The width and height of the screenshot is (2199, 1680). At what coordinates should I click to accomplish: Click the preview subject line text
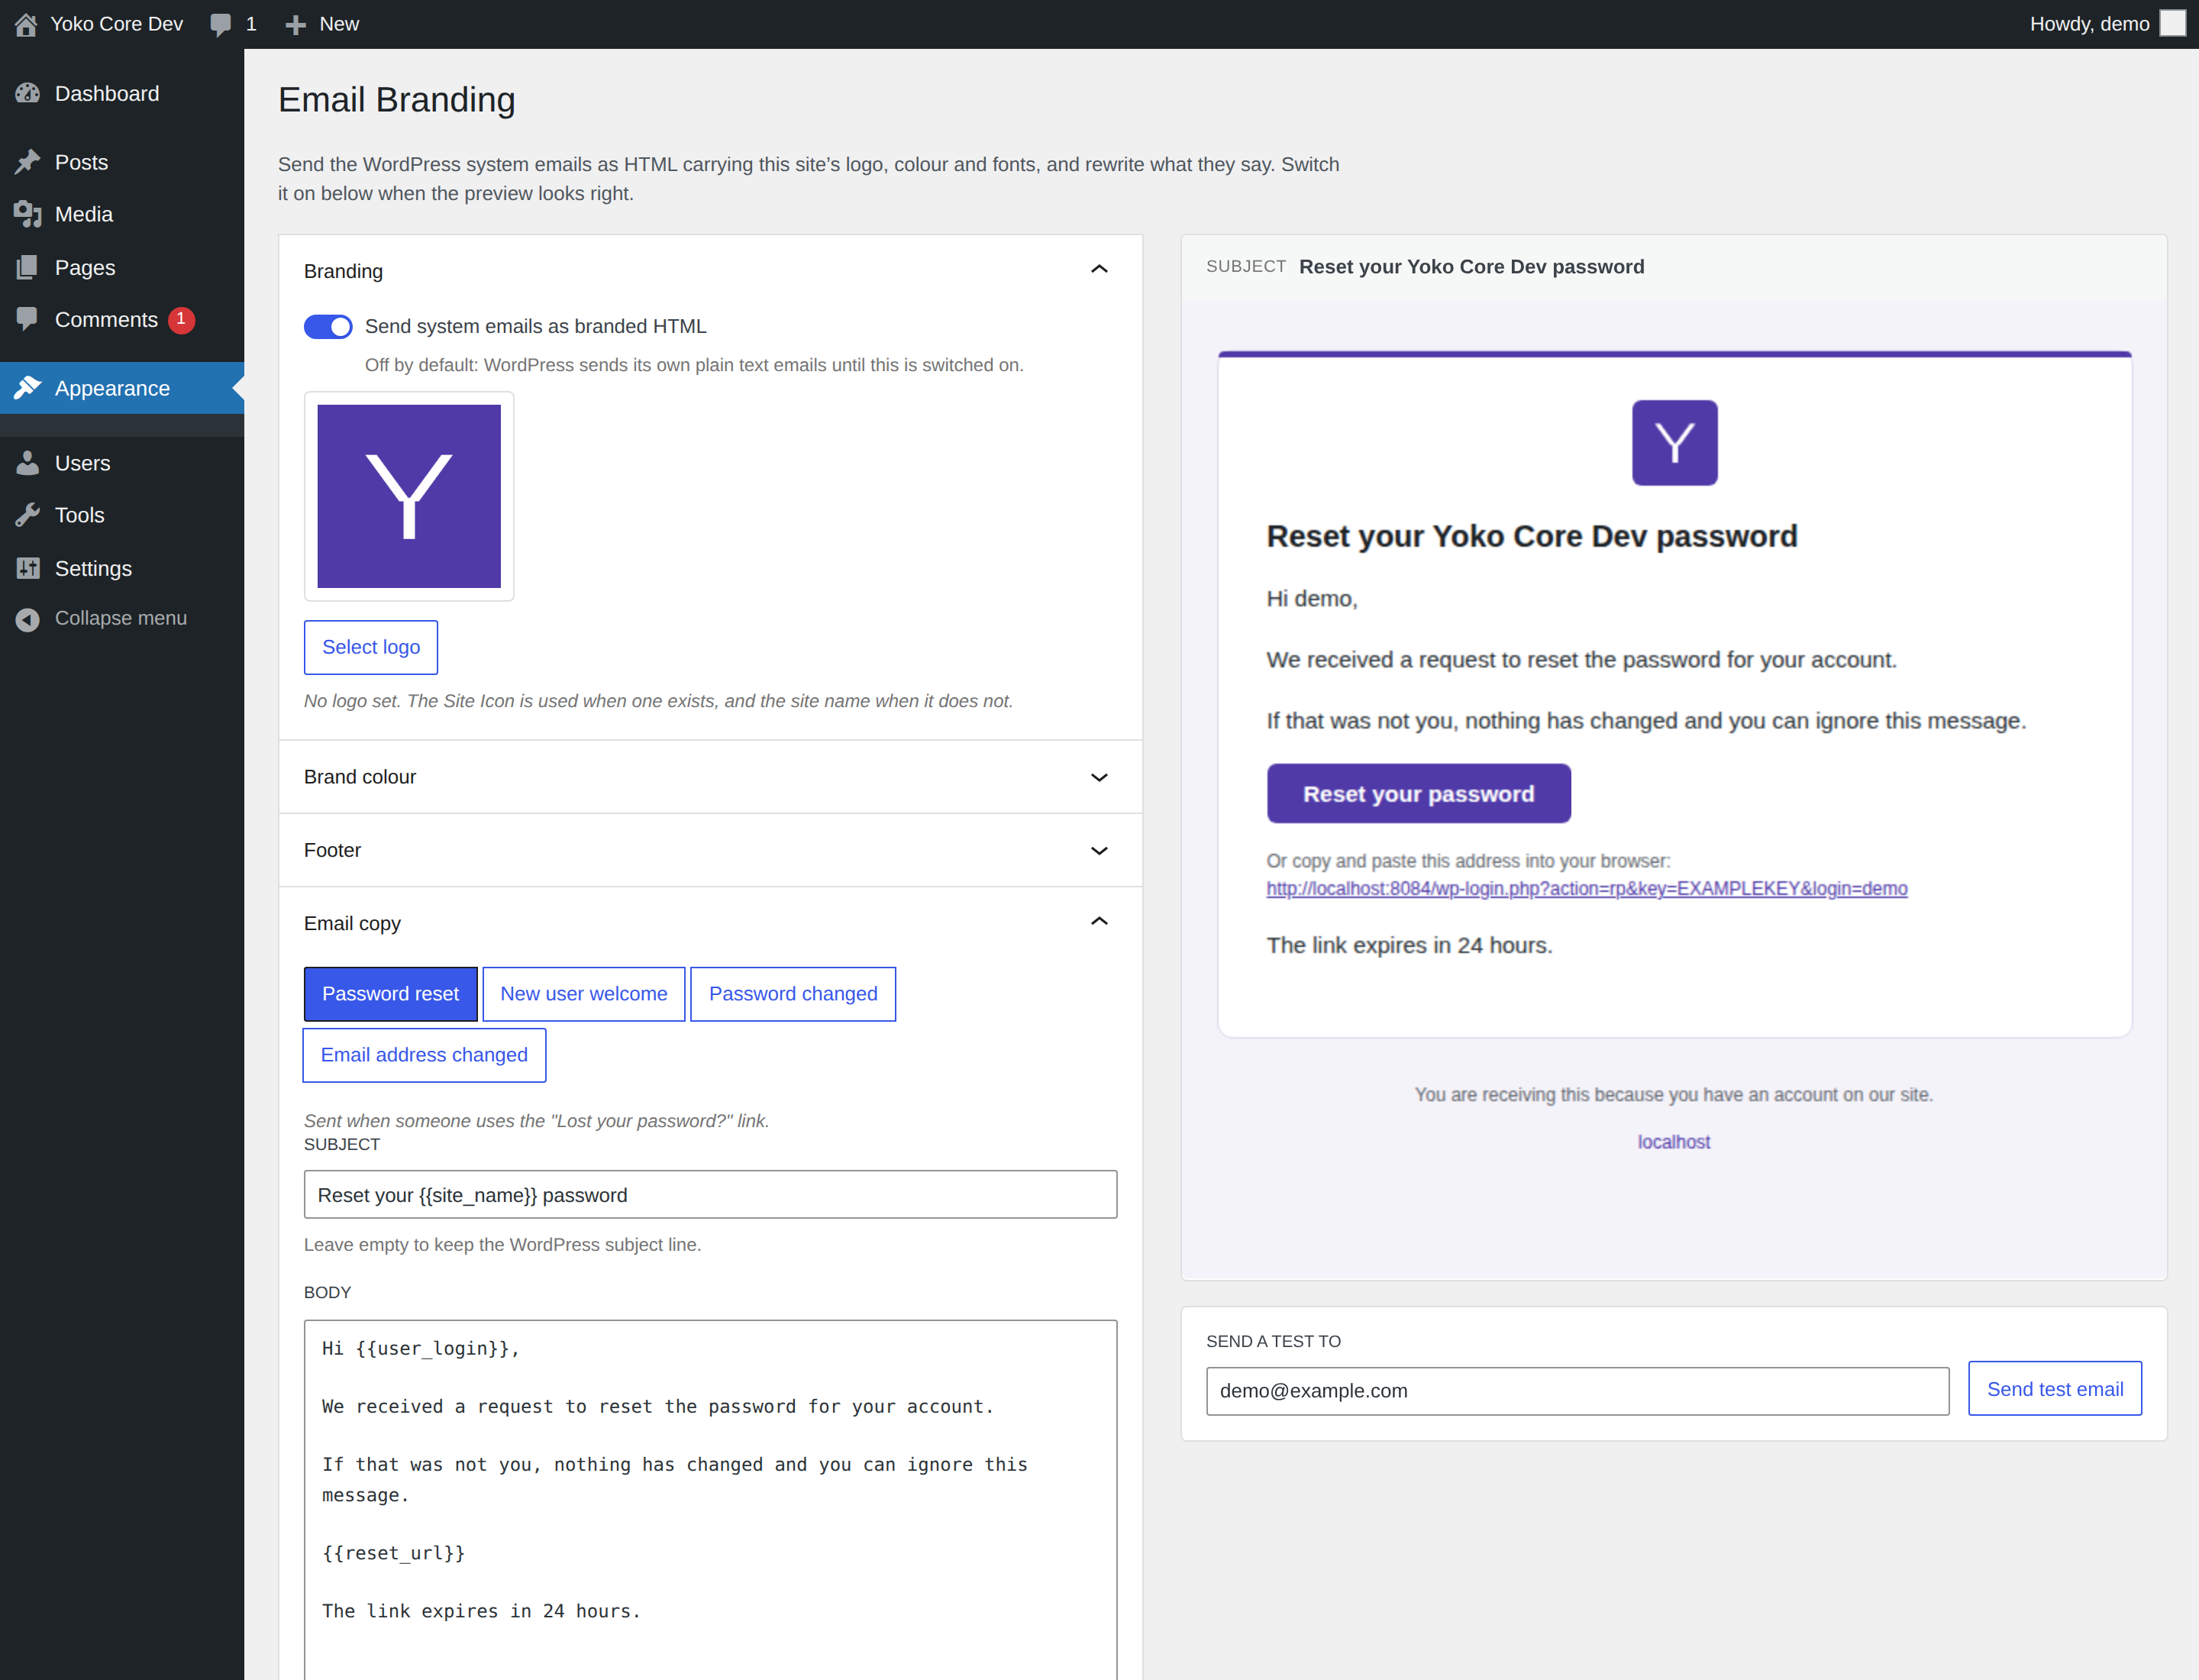[1471, 267]
